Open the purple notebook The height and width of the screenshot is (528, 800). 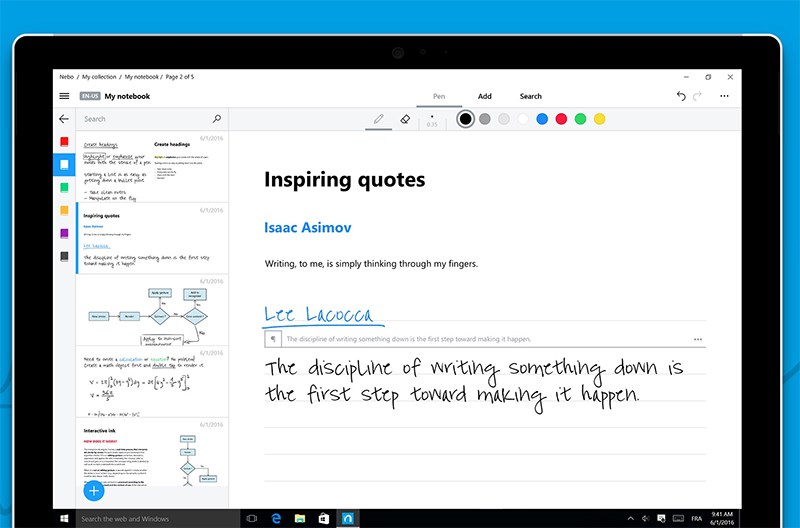coord(64,233)
